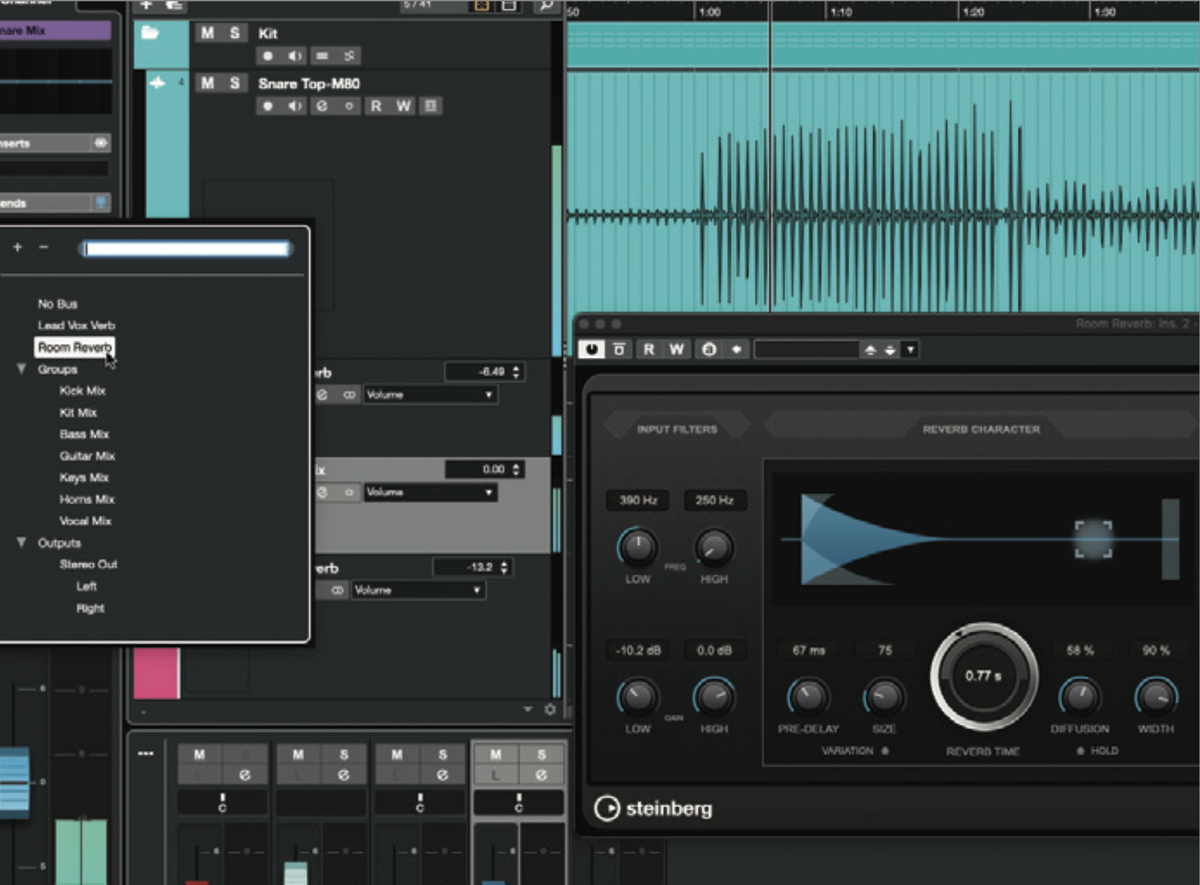
Task: Select Room Reverb from the routing menu
Action: coord(74,346)
